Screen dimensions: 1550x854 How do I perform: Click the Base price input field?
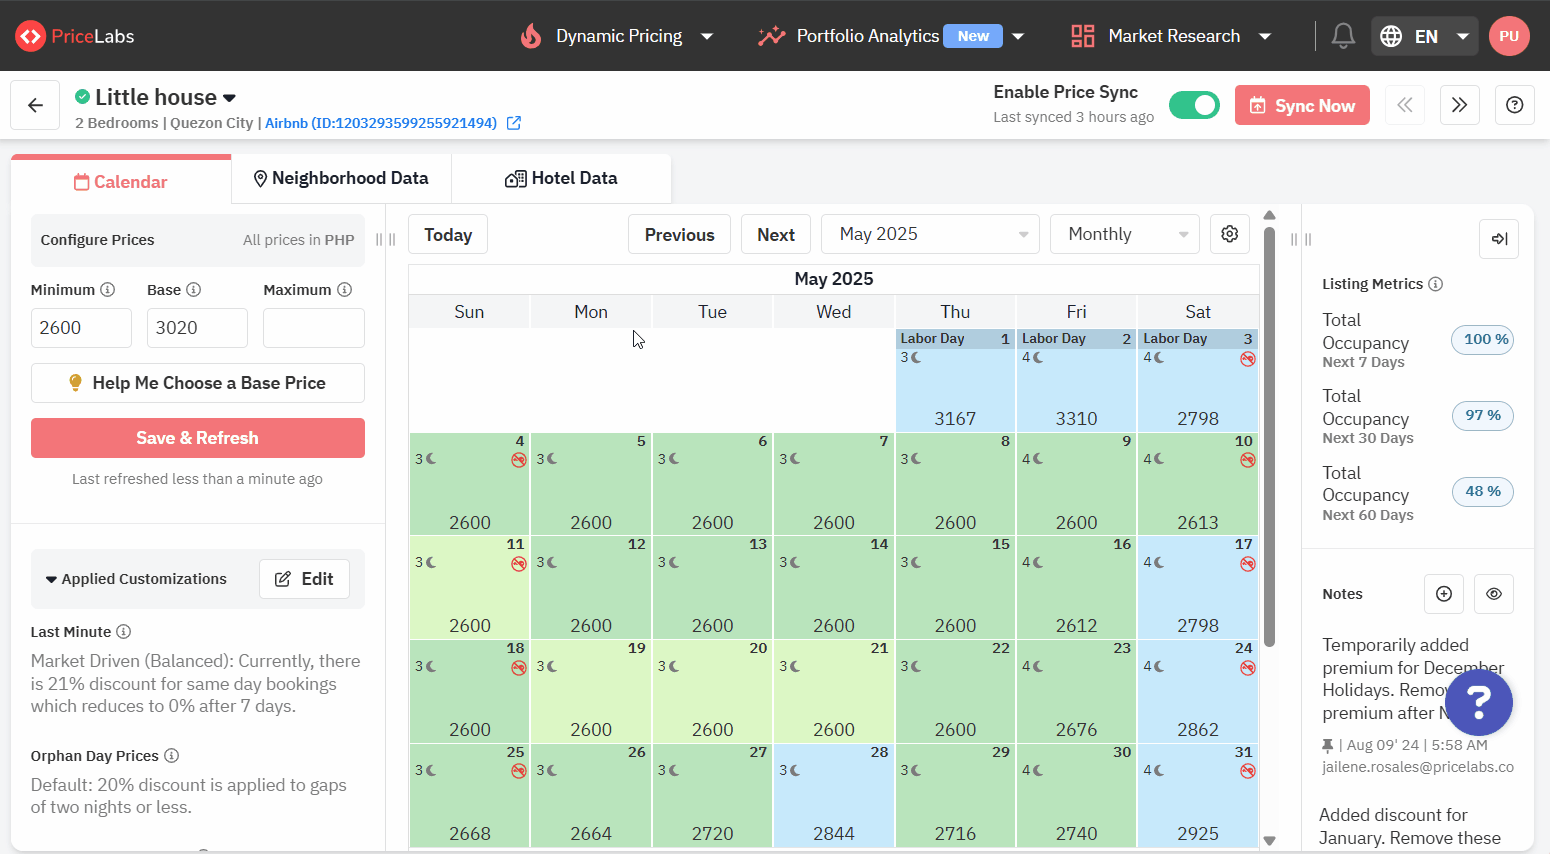point(197,327)
